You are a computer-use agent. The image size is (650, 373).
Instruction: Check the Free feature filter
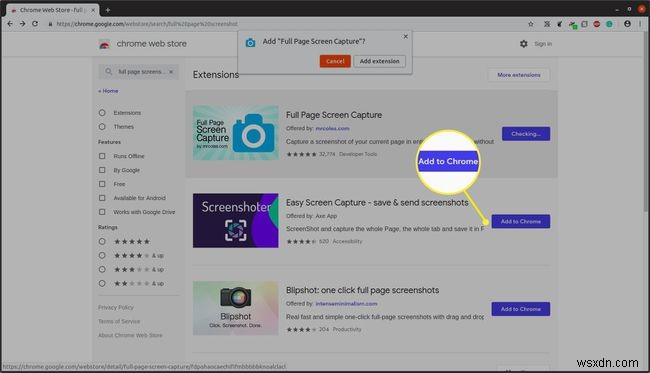[x=102, y=184]
